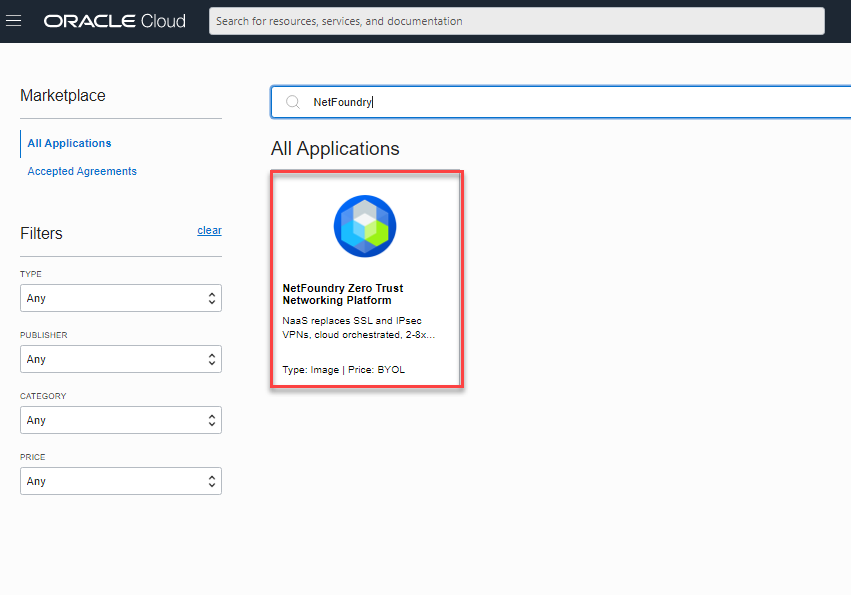Clear all filters link
This screenshot has height=595, width=851.
pos(209,230)
